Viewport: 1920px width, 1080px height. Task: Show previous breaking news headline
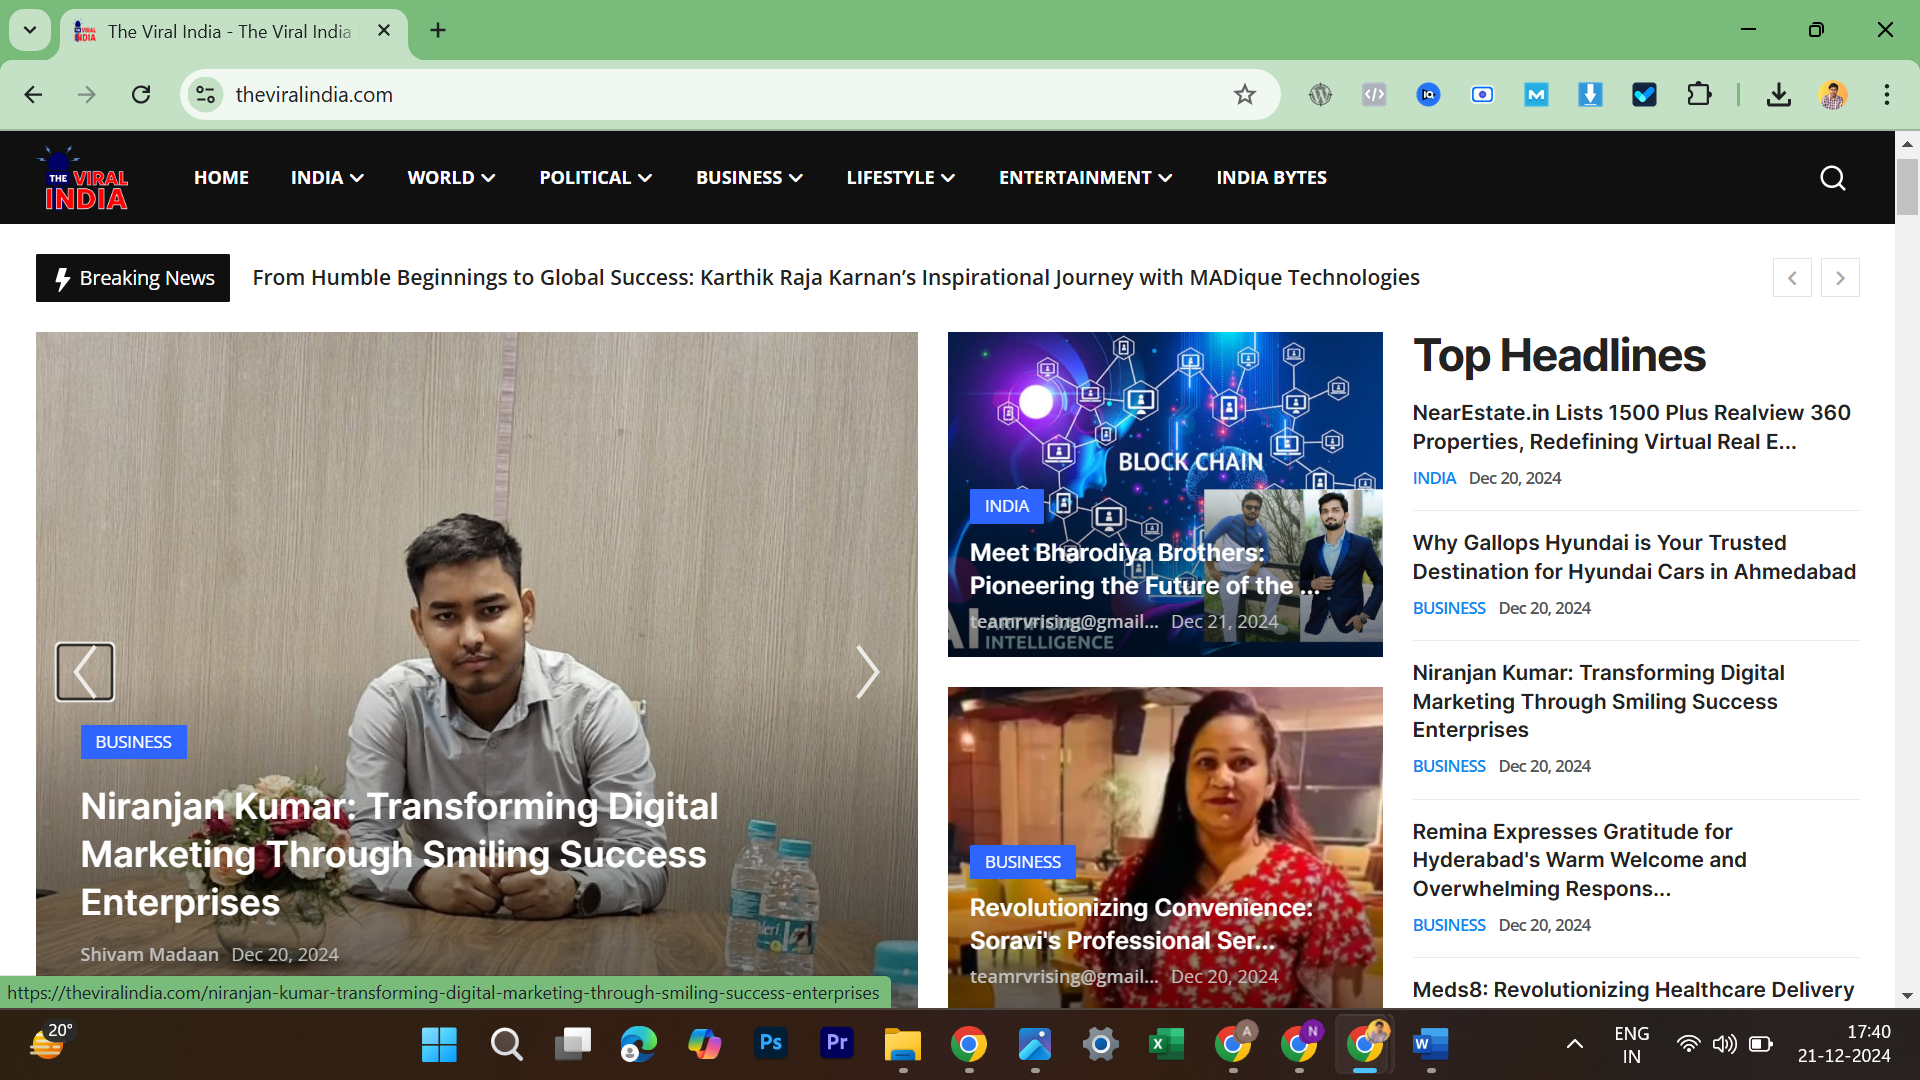coord(1792,278)
